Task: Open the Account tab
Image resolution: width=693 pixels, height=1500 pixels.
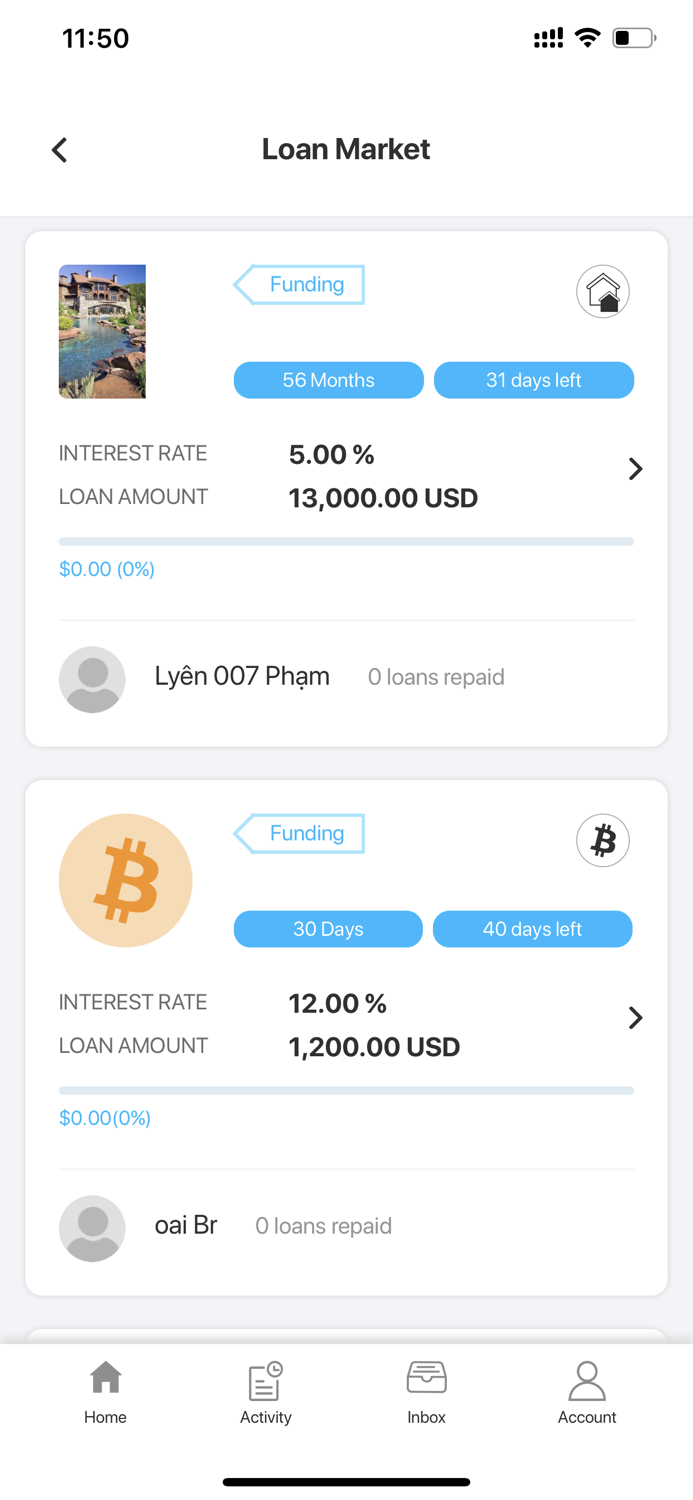Action: 587,1390
